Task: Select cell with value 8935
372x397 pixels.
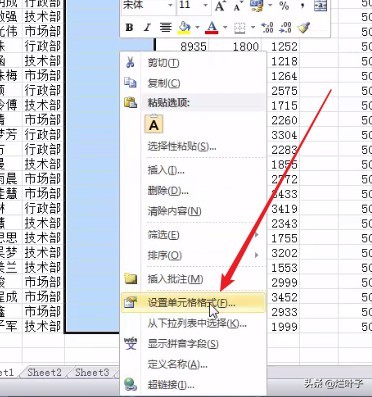Action: [193, 46]
